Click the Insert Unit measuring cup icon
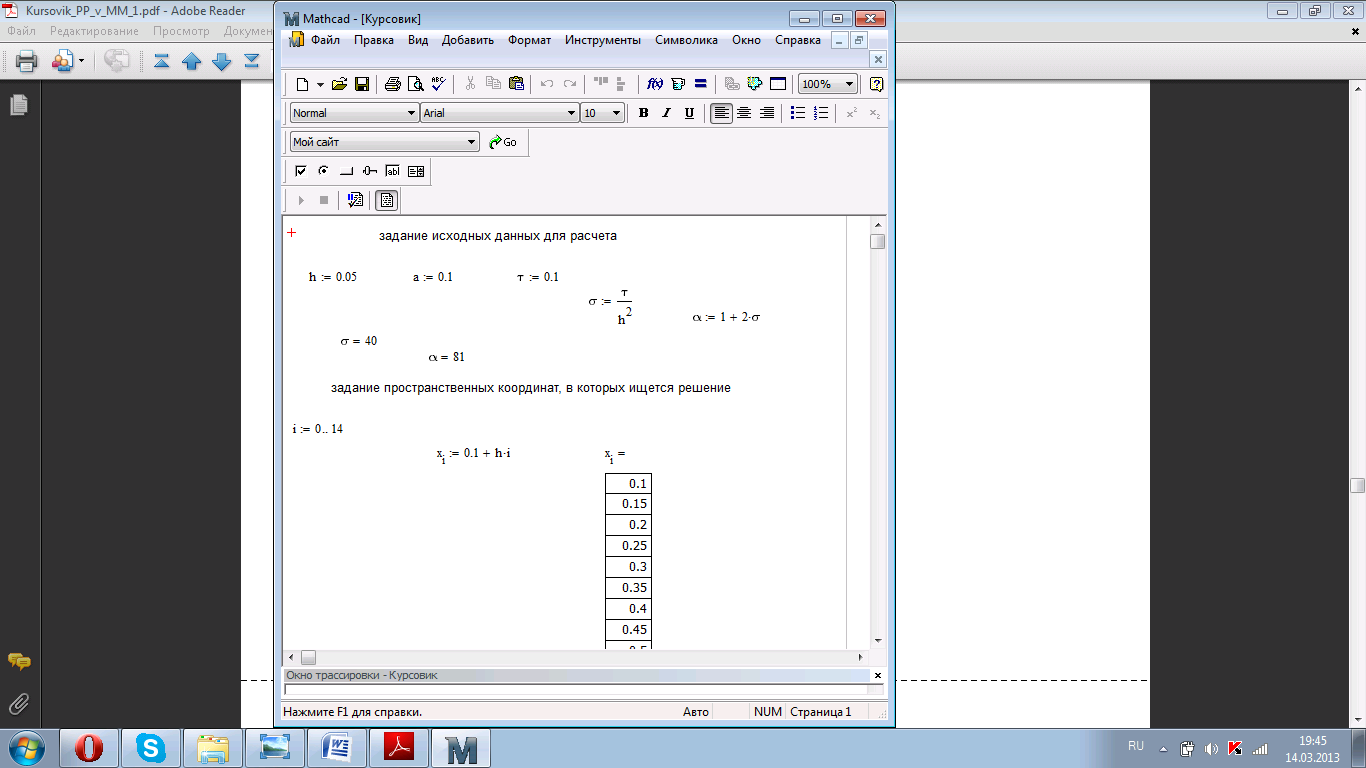1366x768 pixels. pos(678,84)
